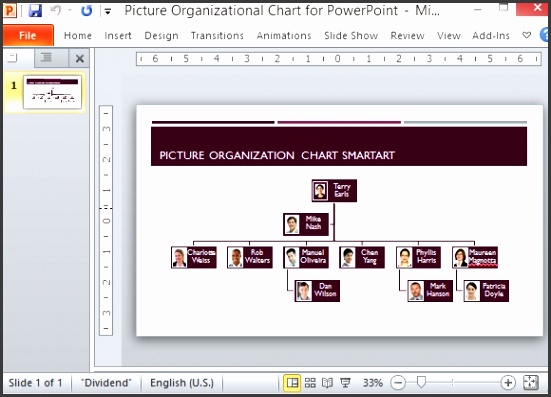Image resolution: width=551 pixels, height=397 pixels.
Task: Open the Slide Show ribbon tab
Action: click(x=351, y=35)
